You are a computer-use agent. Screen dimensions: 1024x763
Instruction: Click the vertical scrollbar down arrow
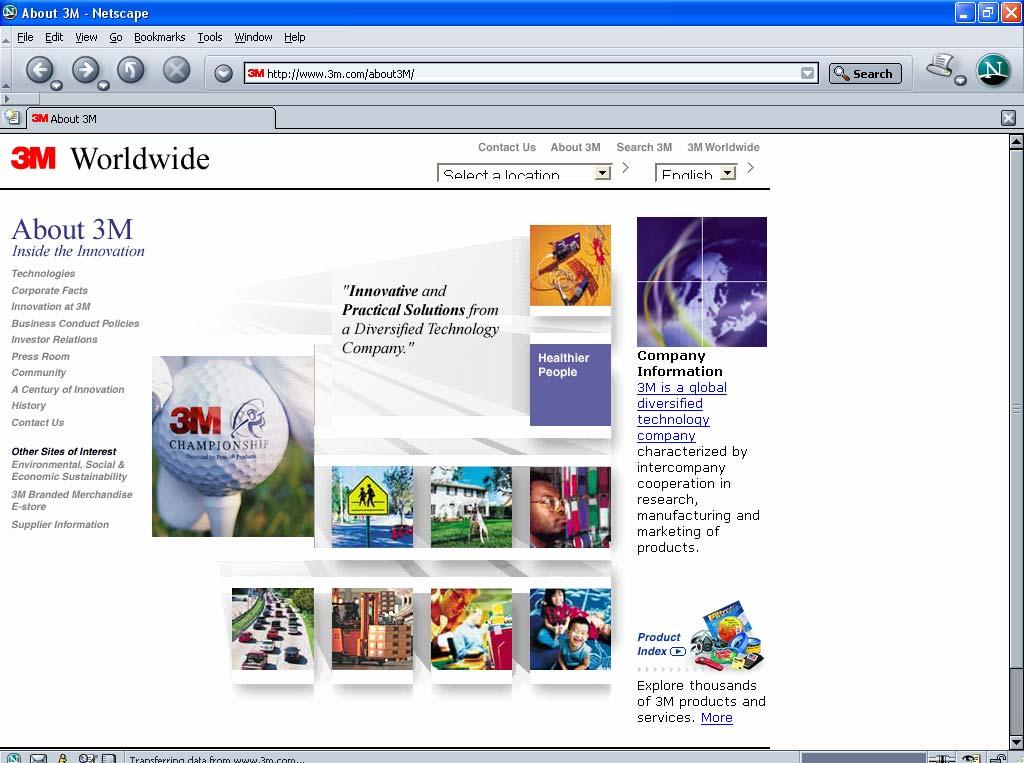point(1016,743)
